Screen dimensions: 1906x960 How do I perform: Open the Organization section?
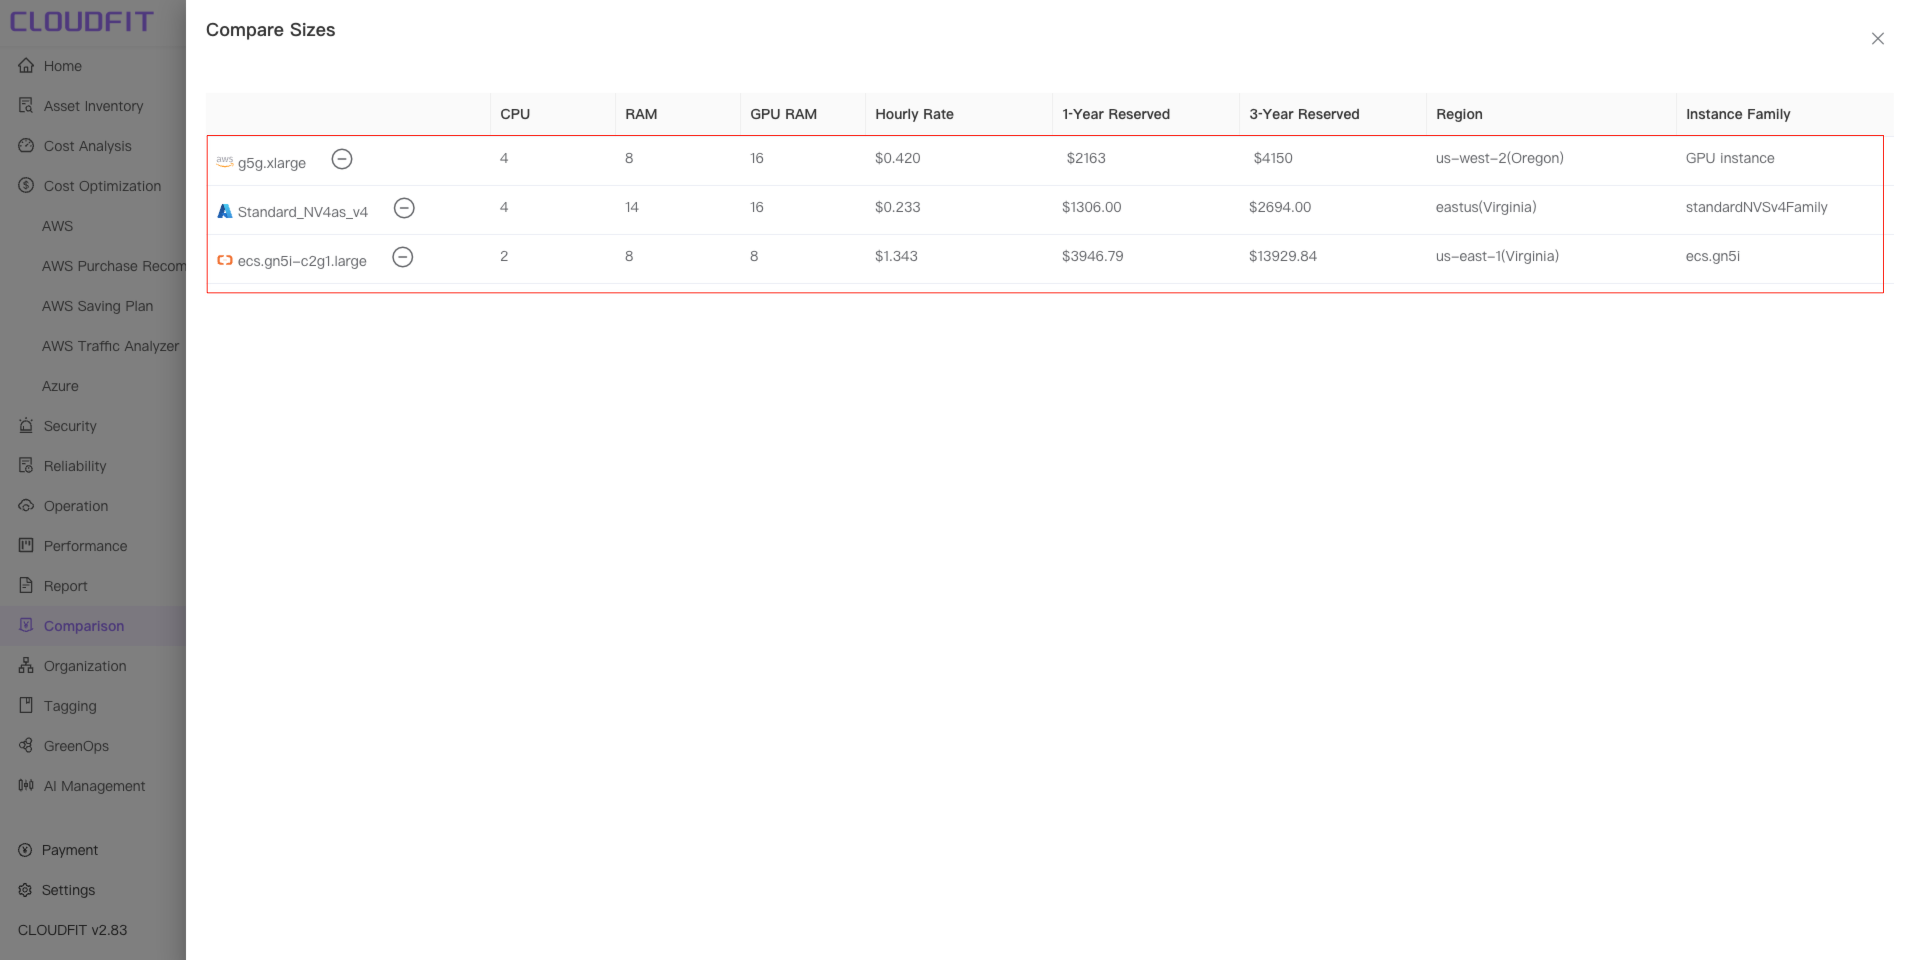pos(85,666)
